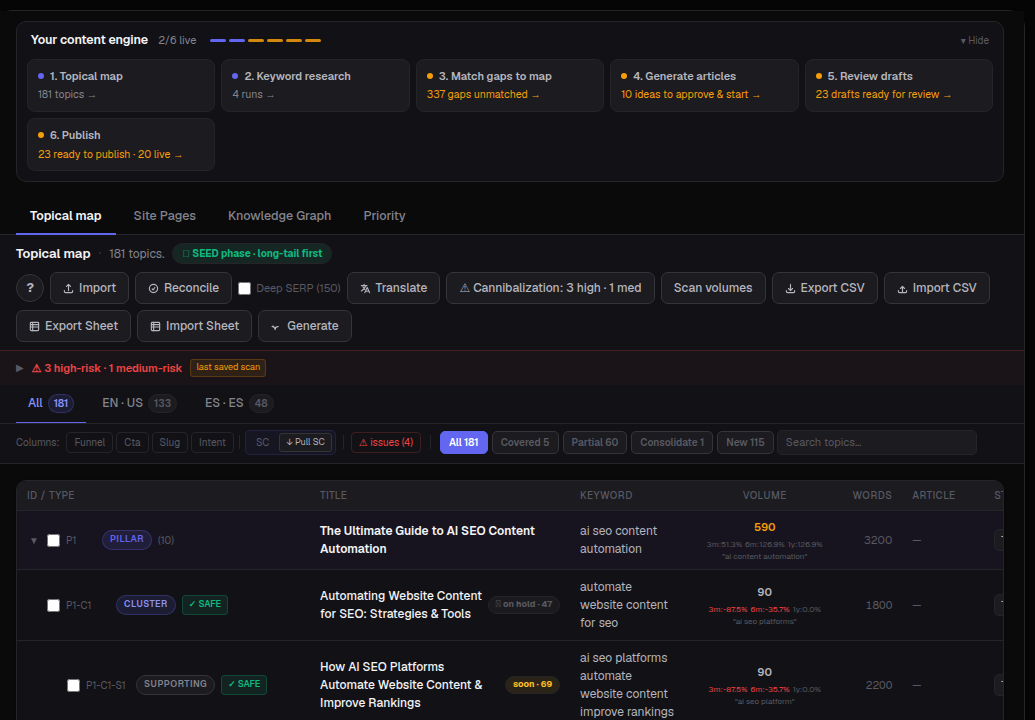Screen dimensions: 1035x720
Task: Toggle the Funnel column
Action: pos(89,442)
